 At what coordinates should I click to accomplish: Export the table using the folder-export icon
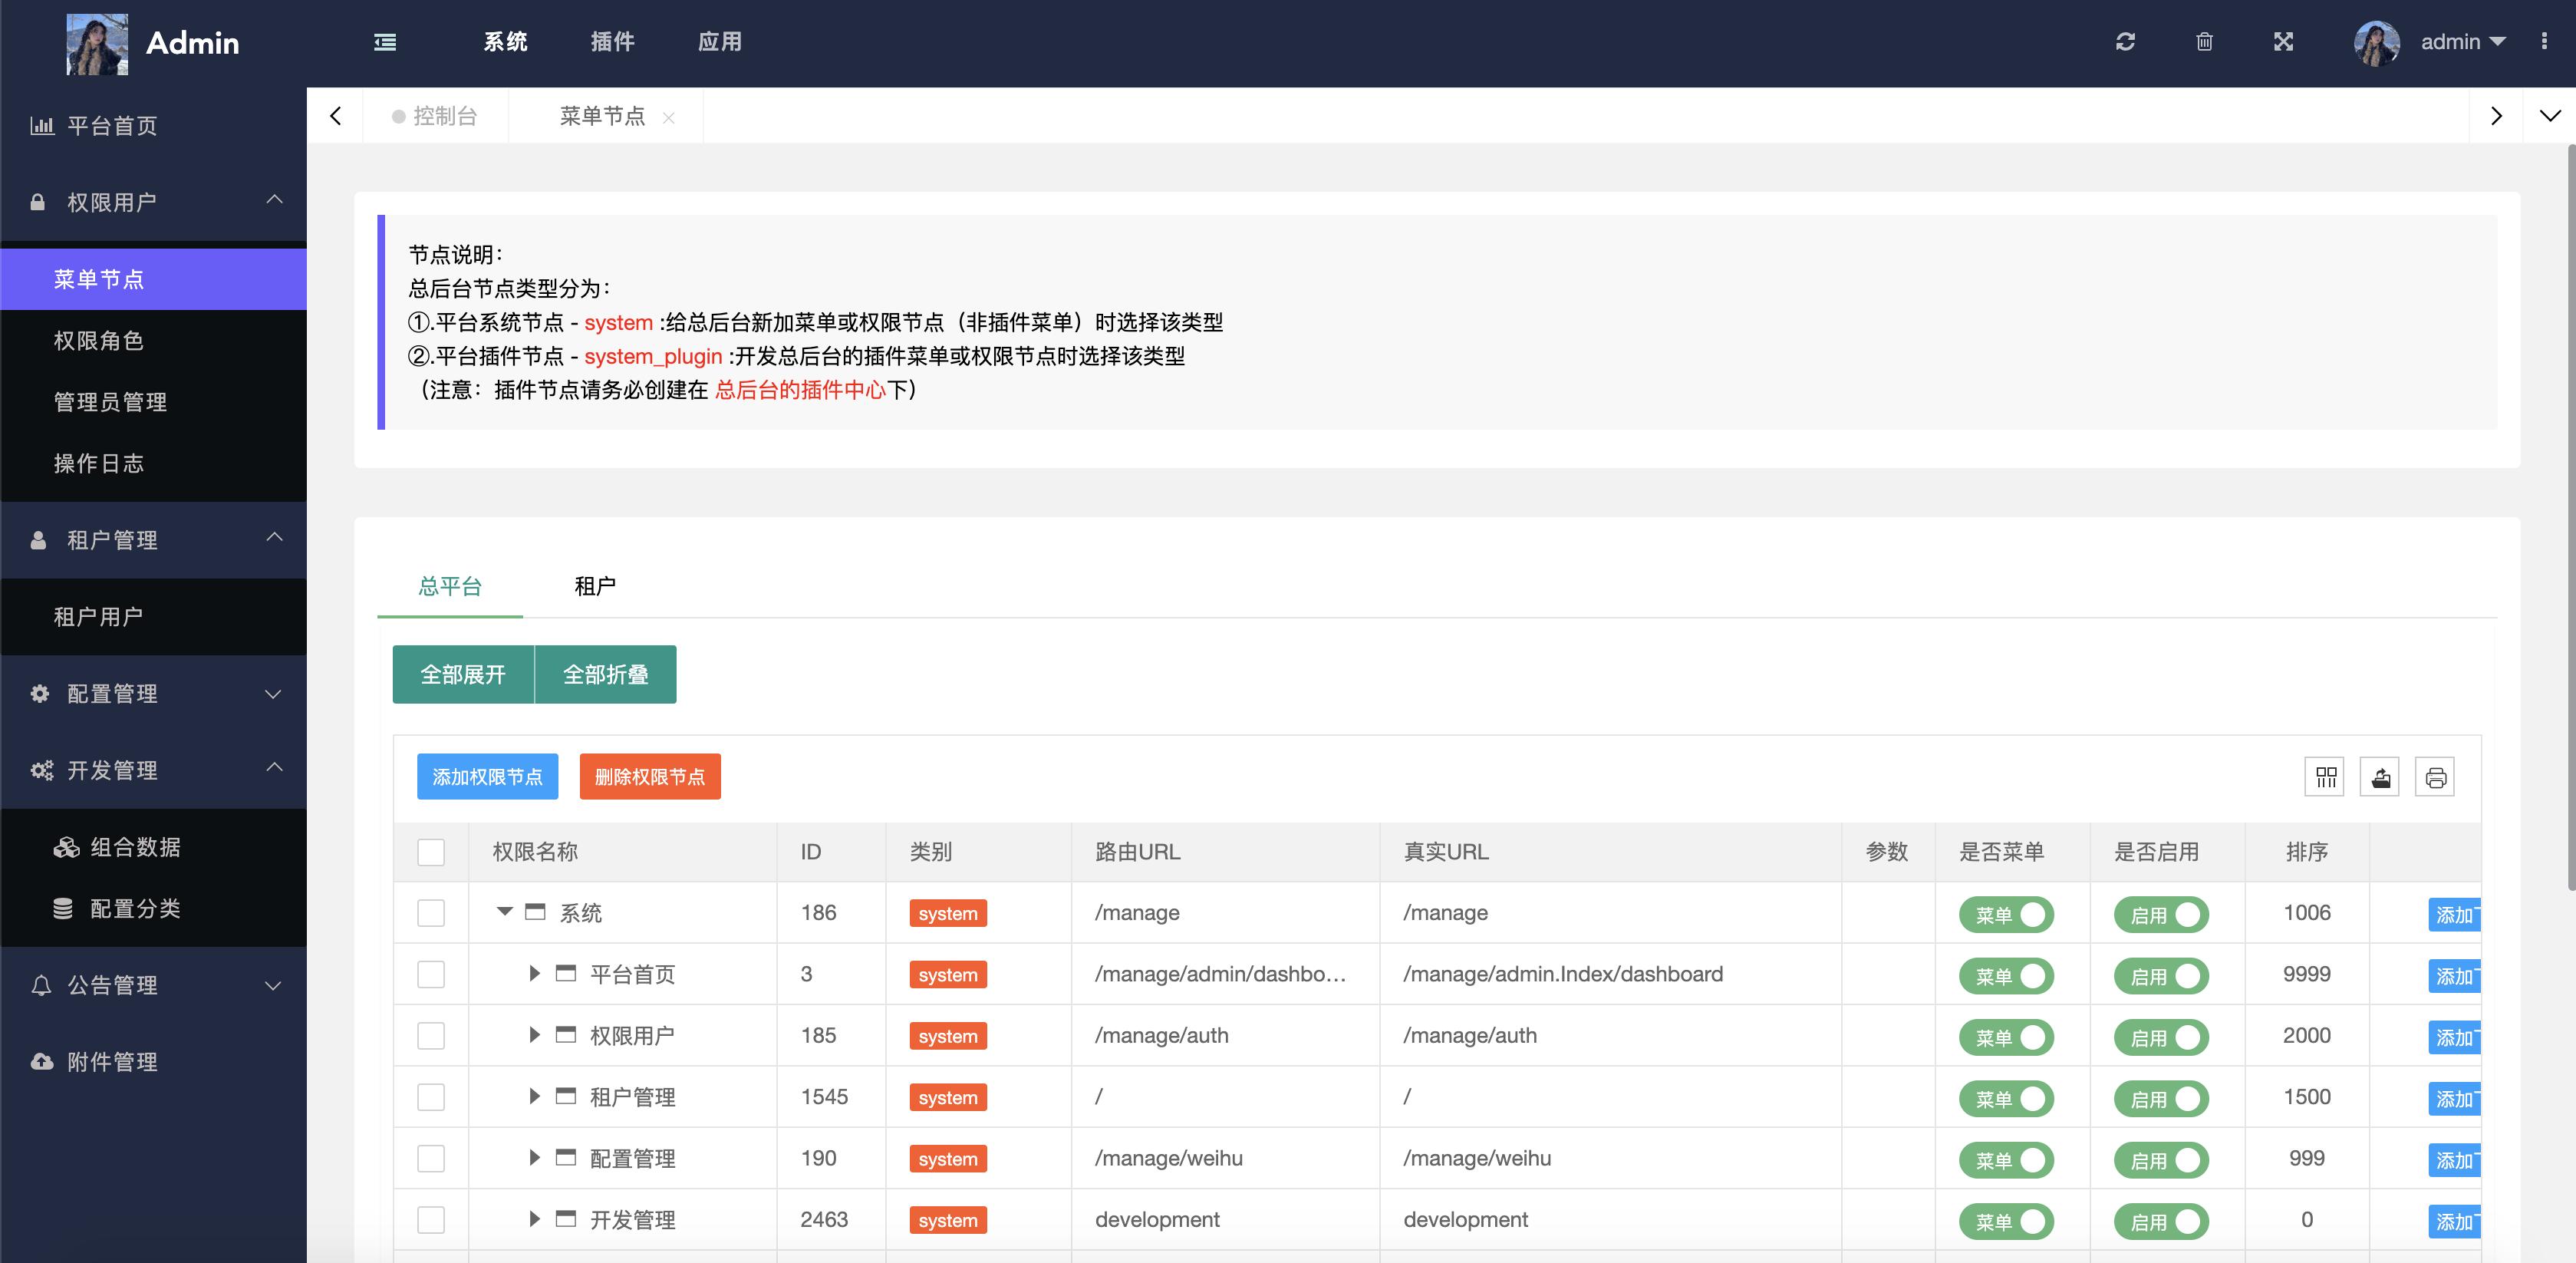coord(2380,776)
